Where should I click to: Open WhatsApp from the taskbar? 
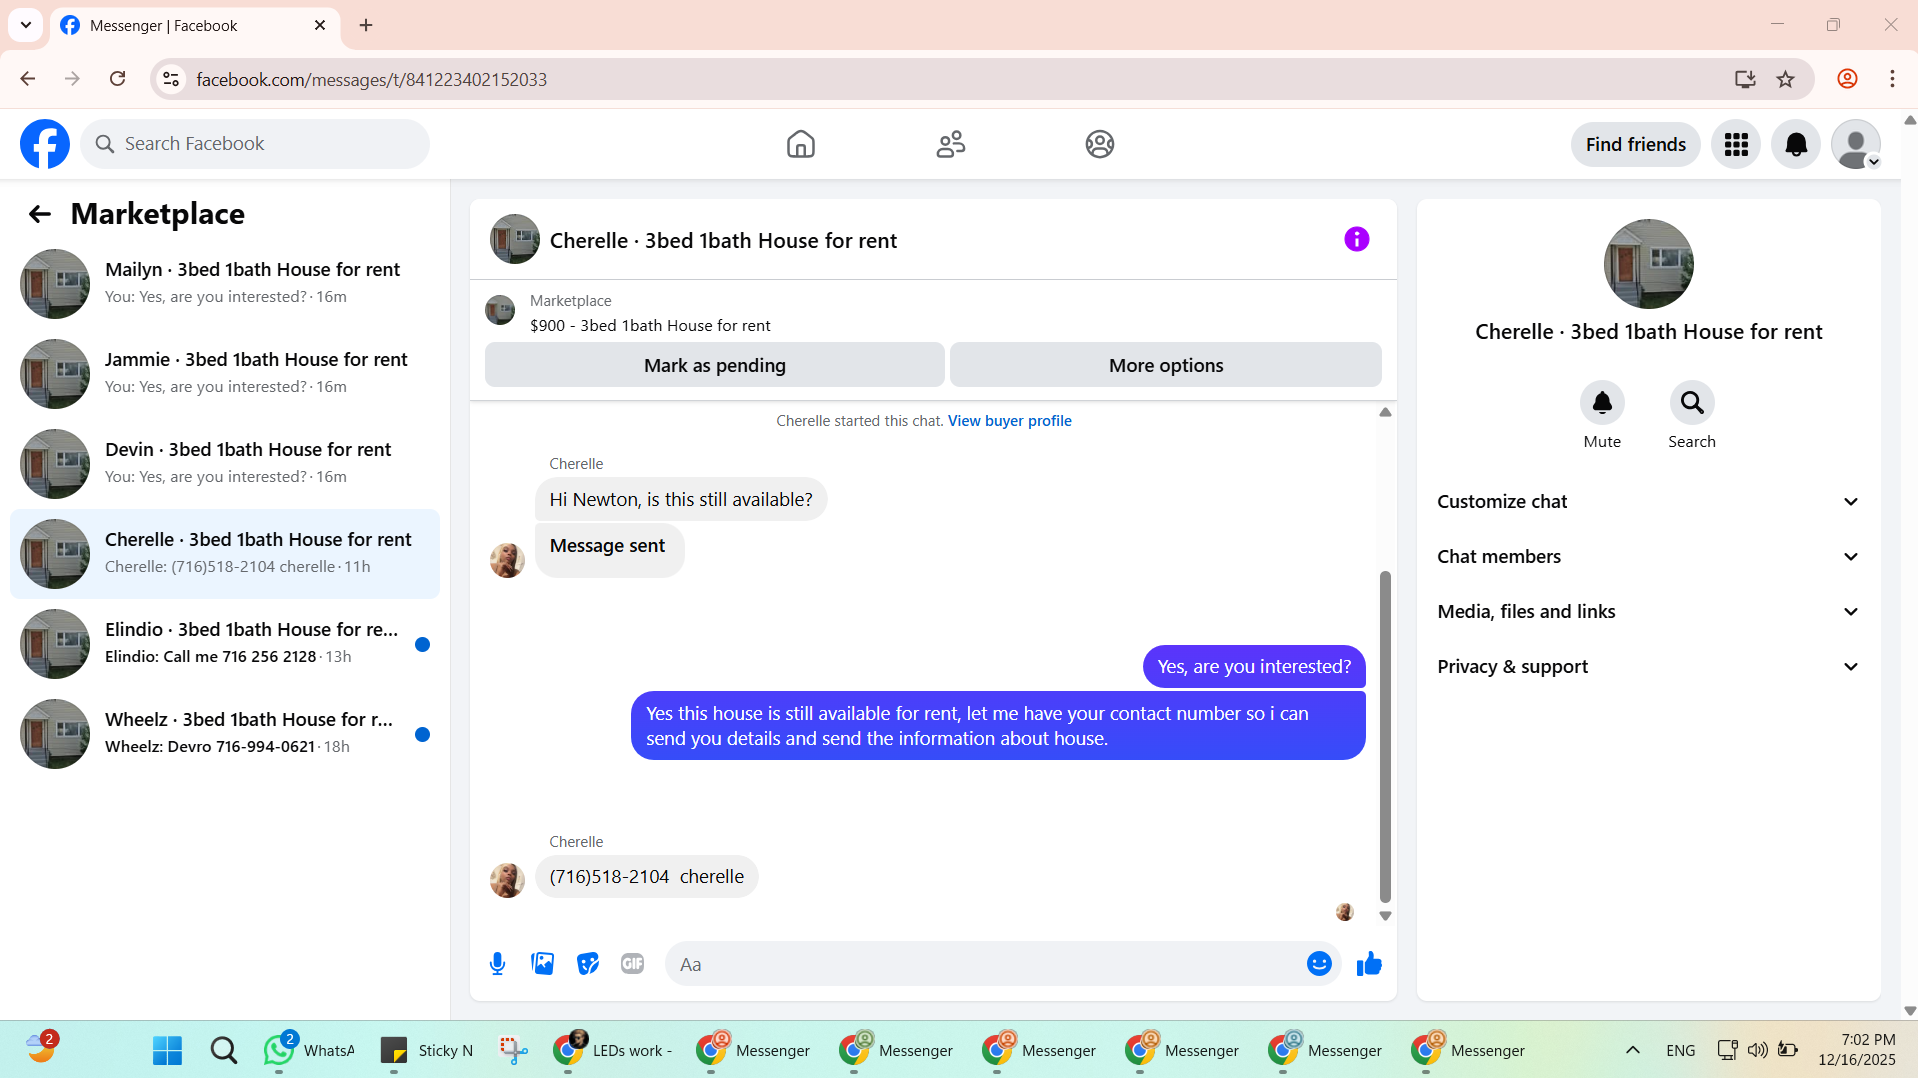point(308,1050)
